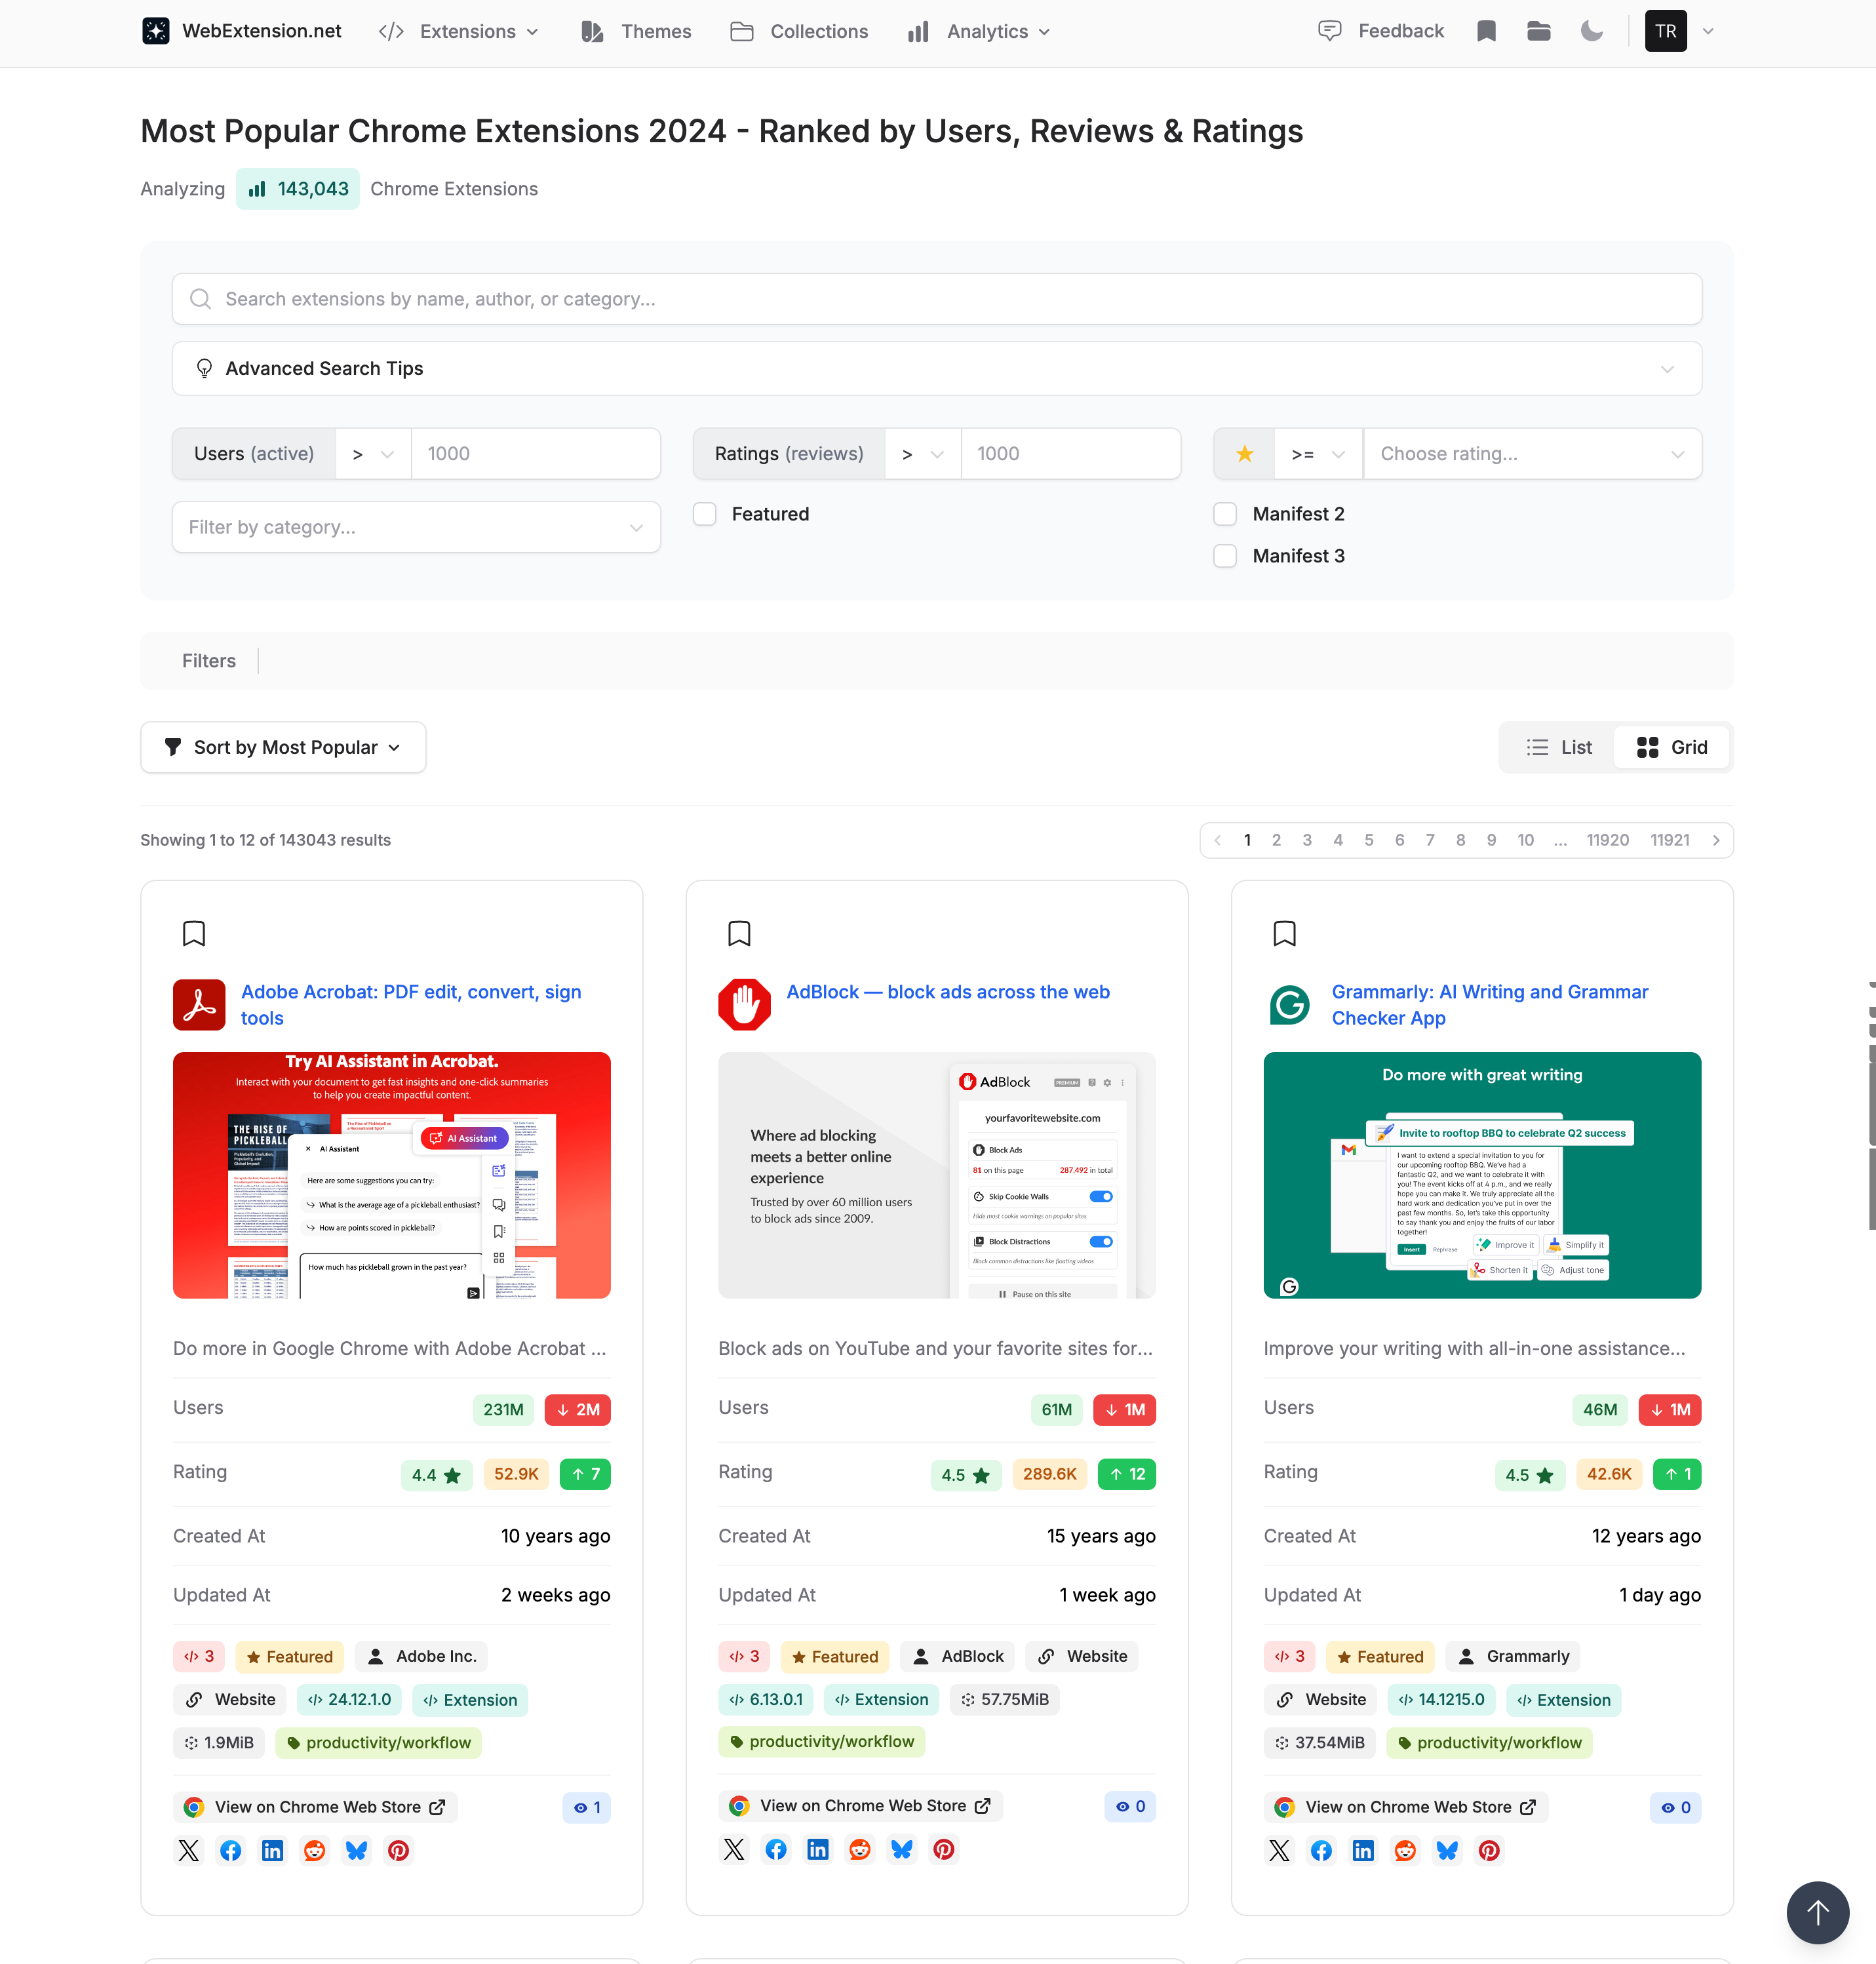Open the Analytics dropdown menu
Viewport: 1876px width, 1964px height.
(x=980, y=31)
